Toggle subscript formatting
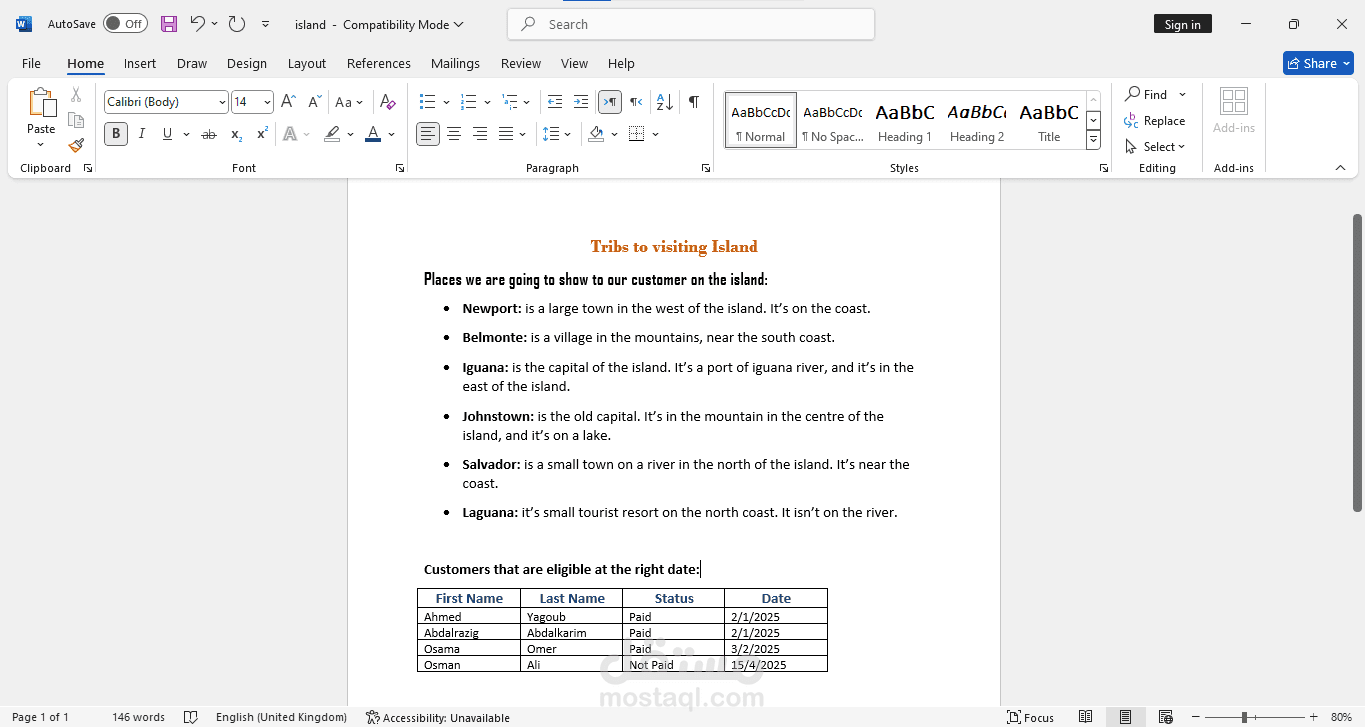The image size is (1365, 727). 236,134
